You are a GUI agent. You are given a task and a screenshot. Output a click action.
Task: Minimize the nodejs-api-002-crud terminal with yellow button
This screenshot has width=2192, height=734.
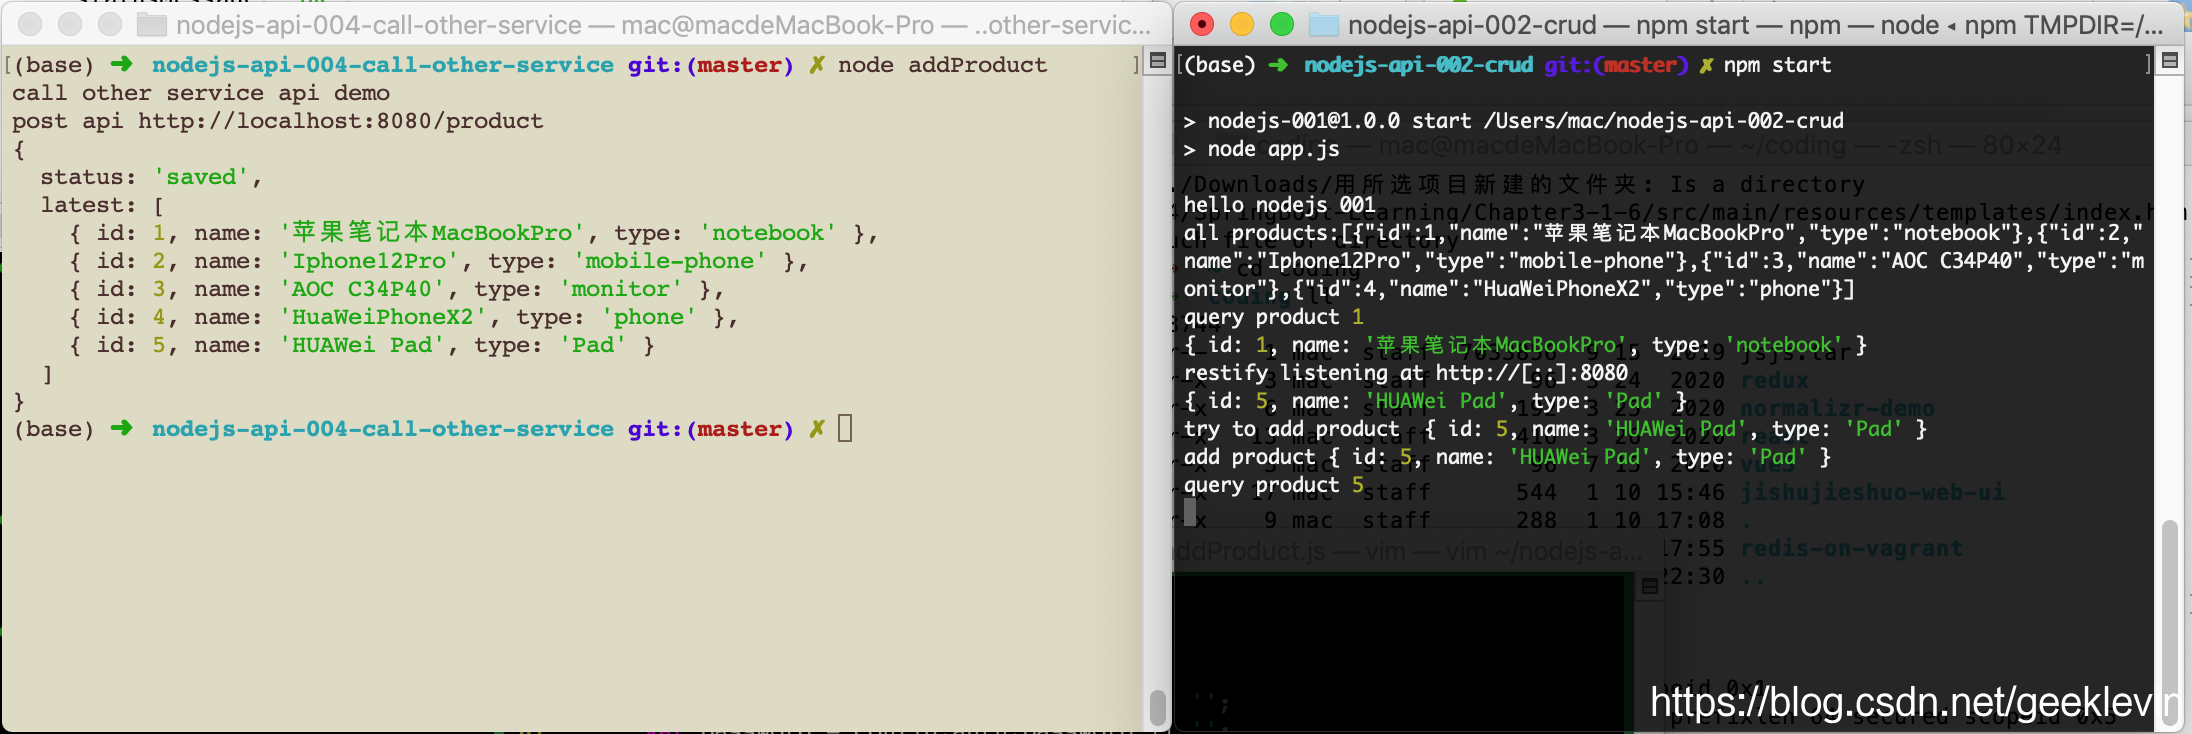pyautogui.click(x=1242, y=24)
